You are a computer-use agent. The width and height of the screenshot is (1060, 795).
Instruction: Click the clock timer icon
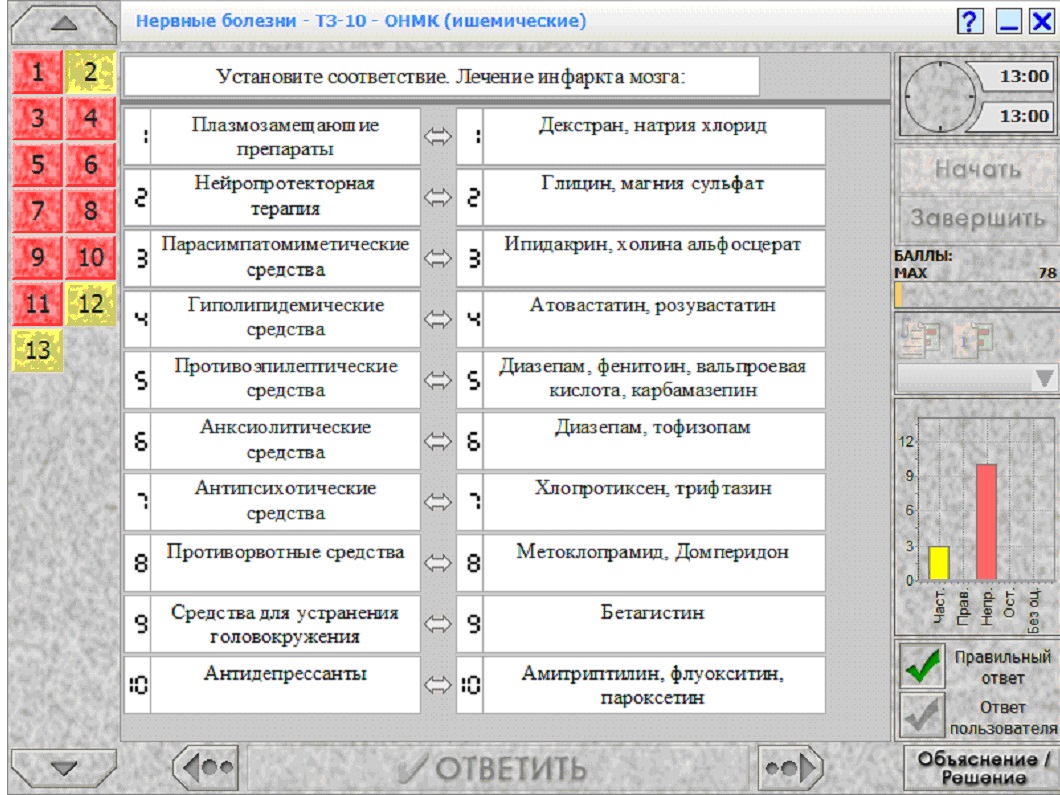(x=940, y=96)
